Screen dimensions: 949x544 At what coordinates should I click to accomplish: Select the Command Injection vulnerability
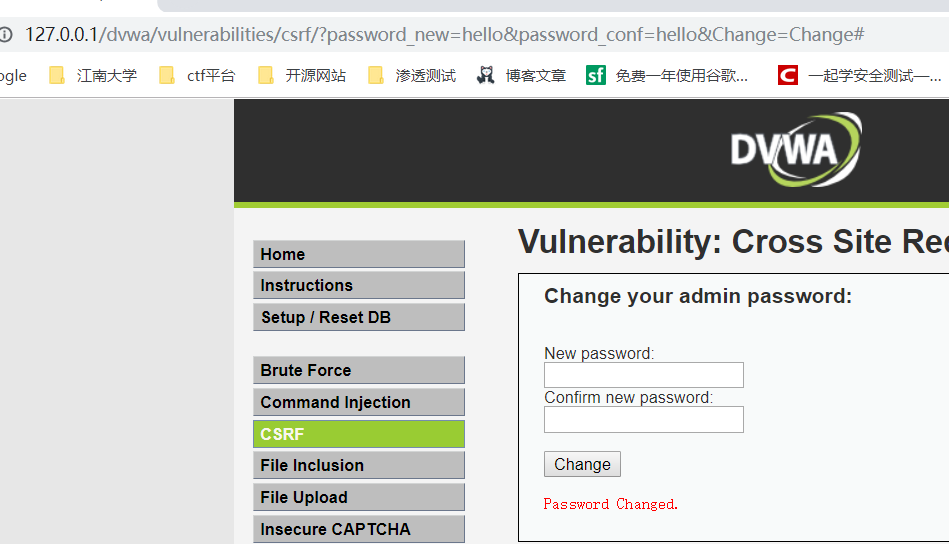point(358,402)
